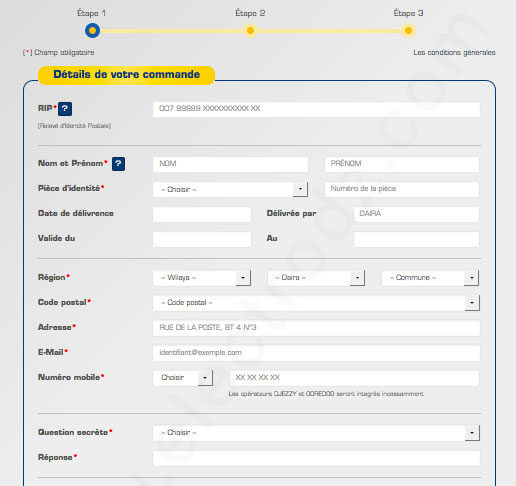
Task: Click the NOM text field
Action: pyautogui.click(x=230, y=164)
